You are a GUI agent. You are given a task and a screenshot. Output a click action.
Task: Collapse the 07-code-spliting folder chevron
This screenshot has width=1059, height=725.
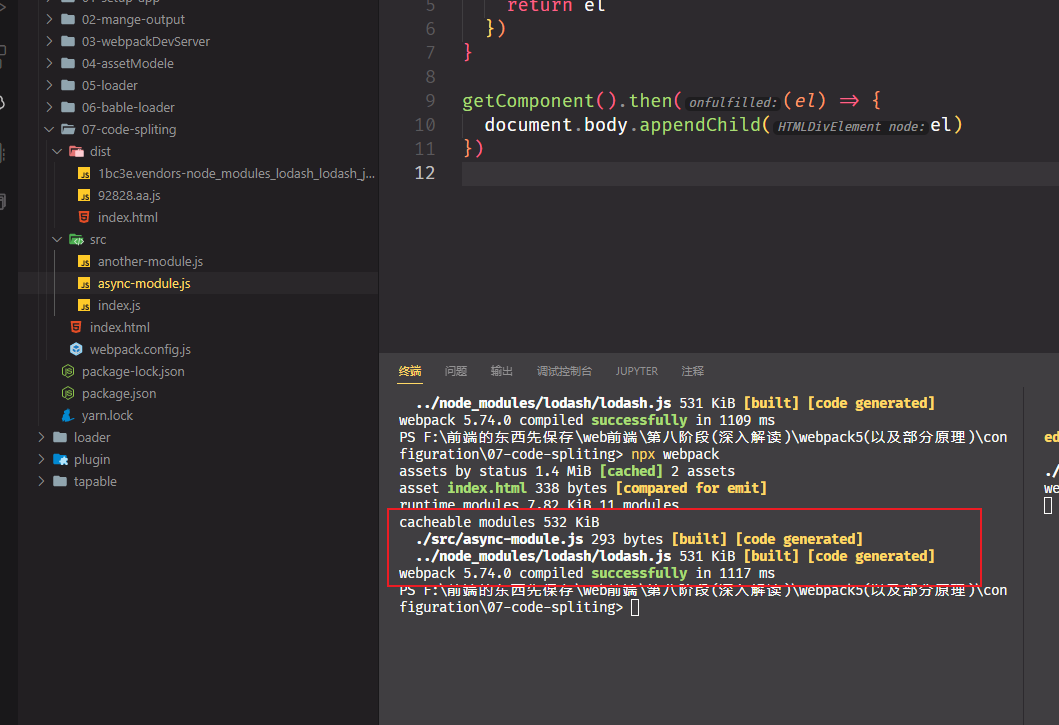coord(49,129)
